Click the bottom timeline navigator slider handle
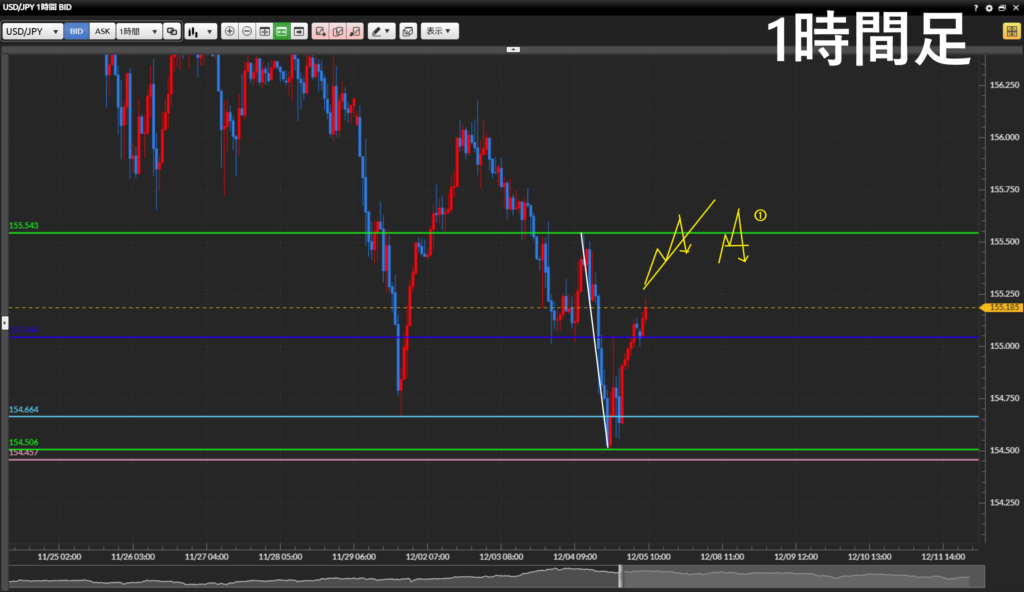Image resolution: width=1024 pixels, height=592 pixels. click(x=619, y=576)
